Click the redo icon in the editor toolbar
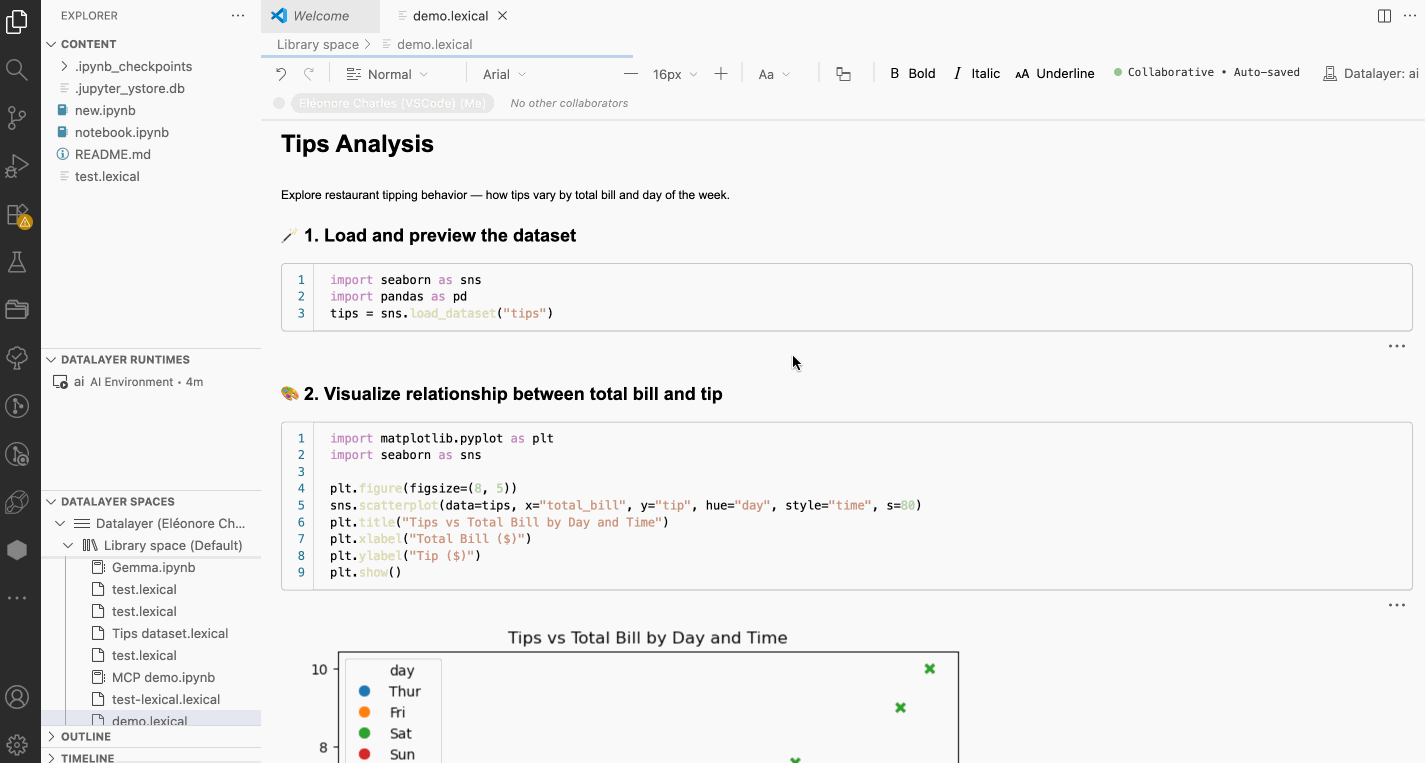Image resolution: width=1425 pixels, height=763 pixels. click(309, 73)
